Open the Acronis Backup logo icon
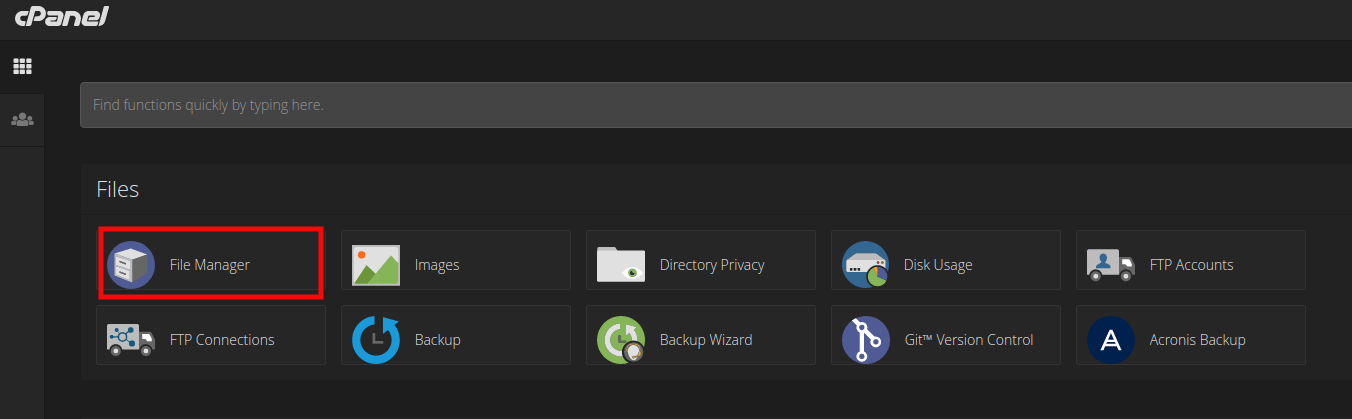This screenshot has width=1352, height=419. pyautogui.click(x=1111, y=340)
